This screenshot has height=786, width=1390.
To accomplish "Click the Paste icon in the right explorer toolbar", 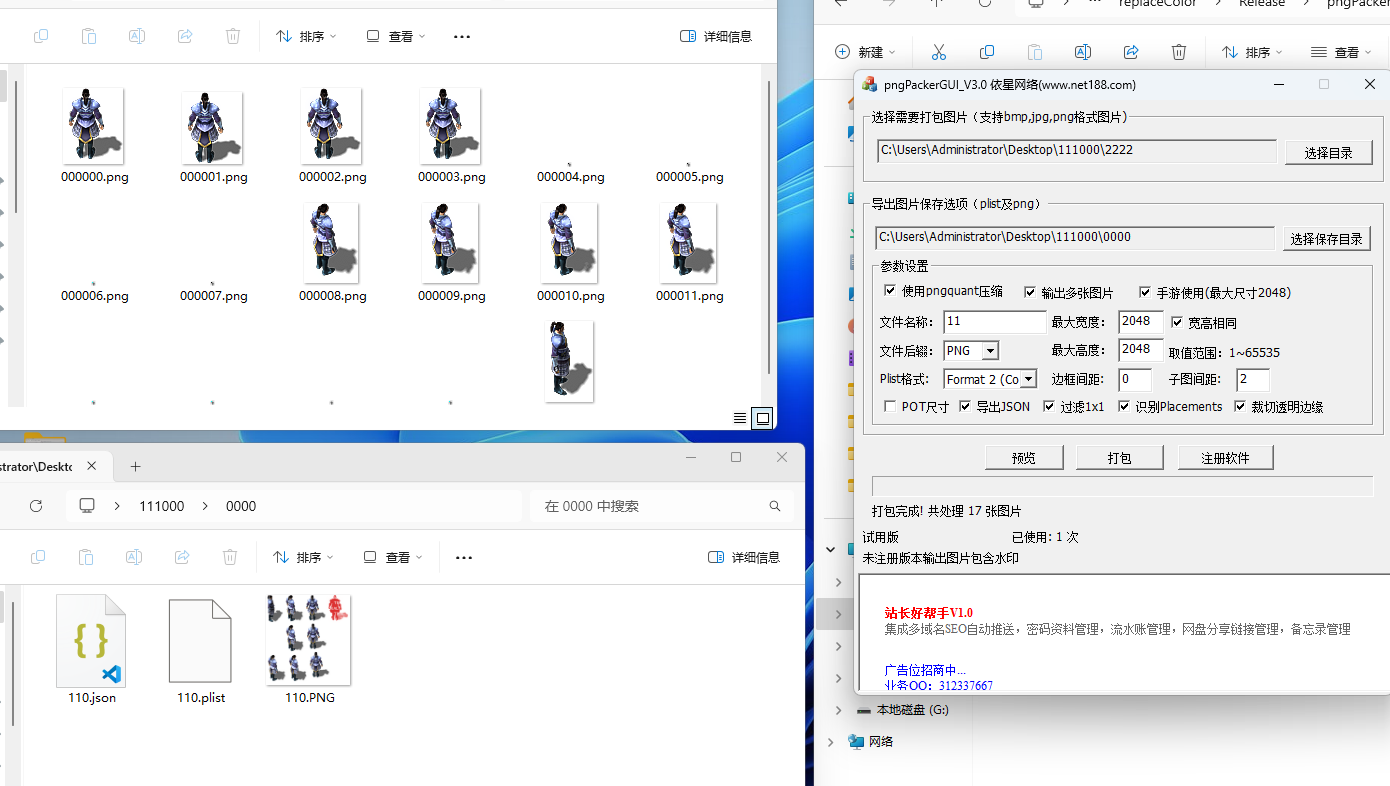I will coord(1034,51).
